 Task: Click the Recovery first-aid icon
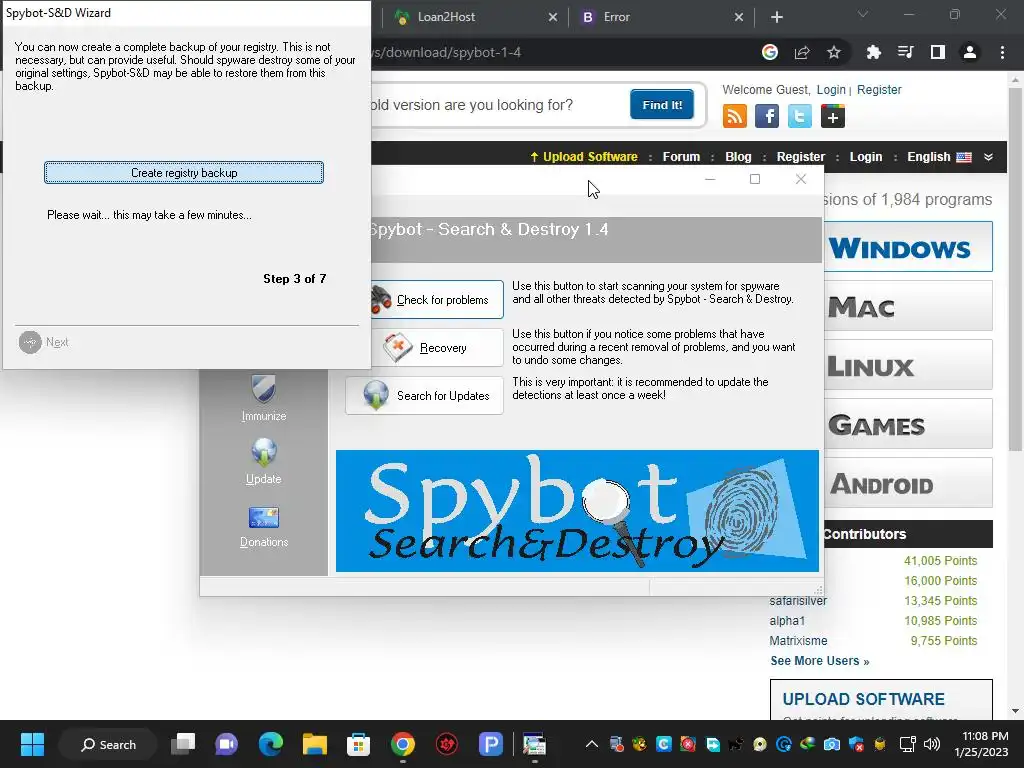coord(398,347)
